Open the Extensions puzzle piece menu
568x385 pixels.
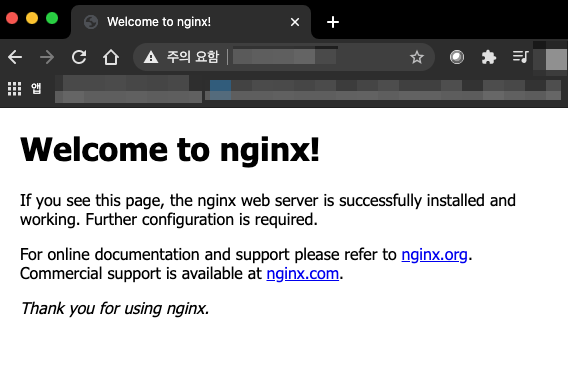pyautogui.click(x=489, y=57)
